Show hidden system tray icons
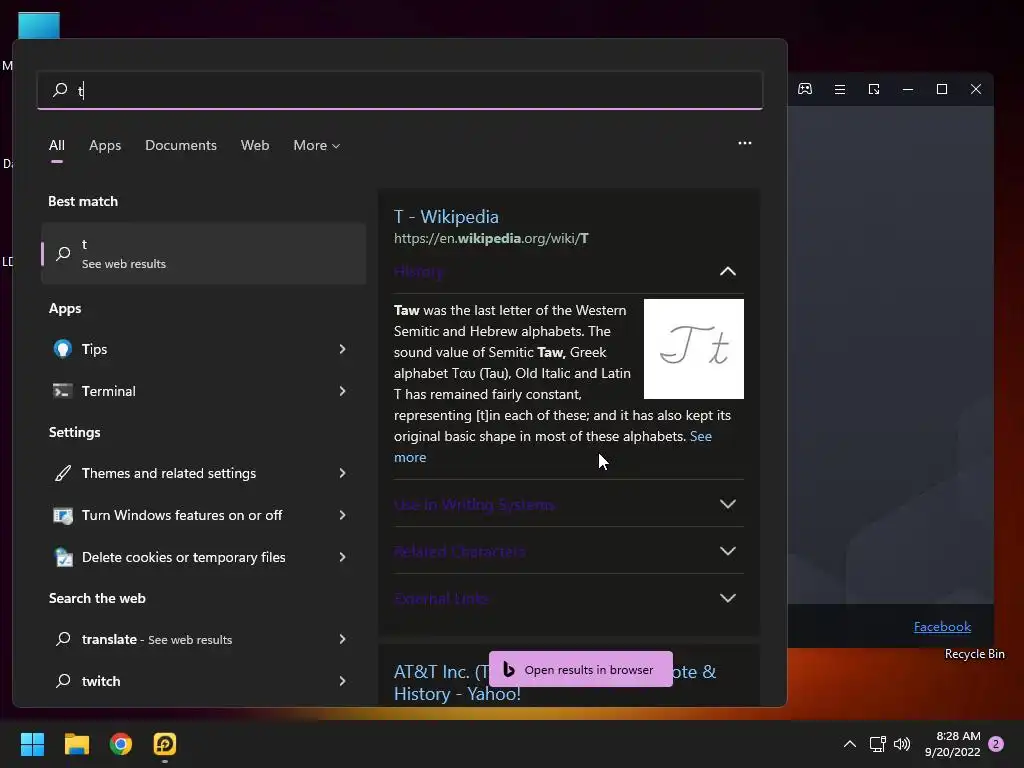This screenshot has width=1024, height=768. (x=850, y=744)
